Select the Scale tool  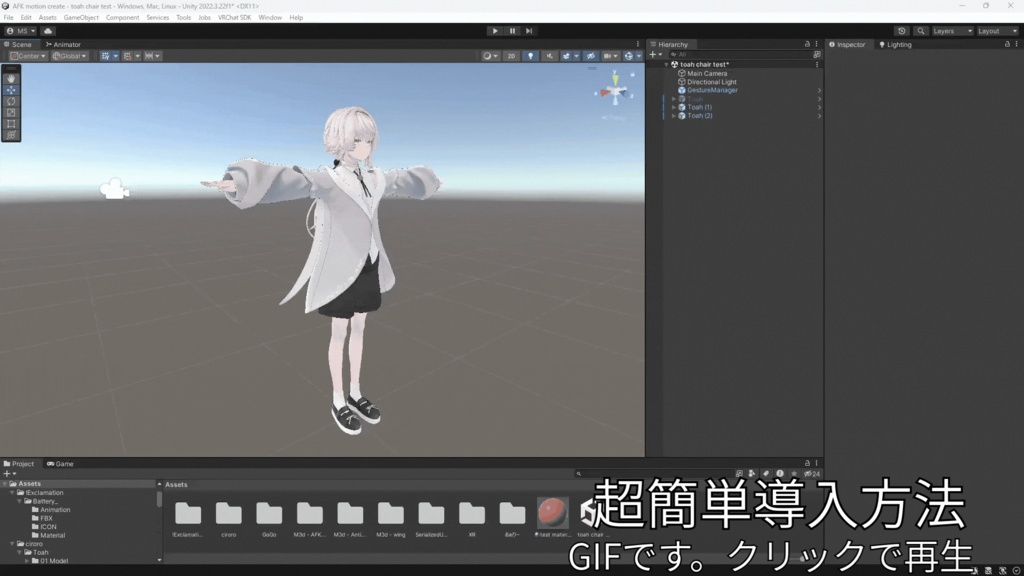click(x=11, y=112)
